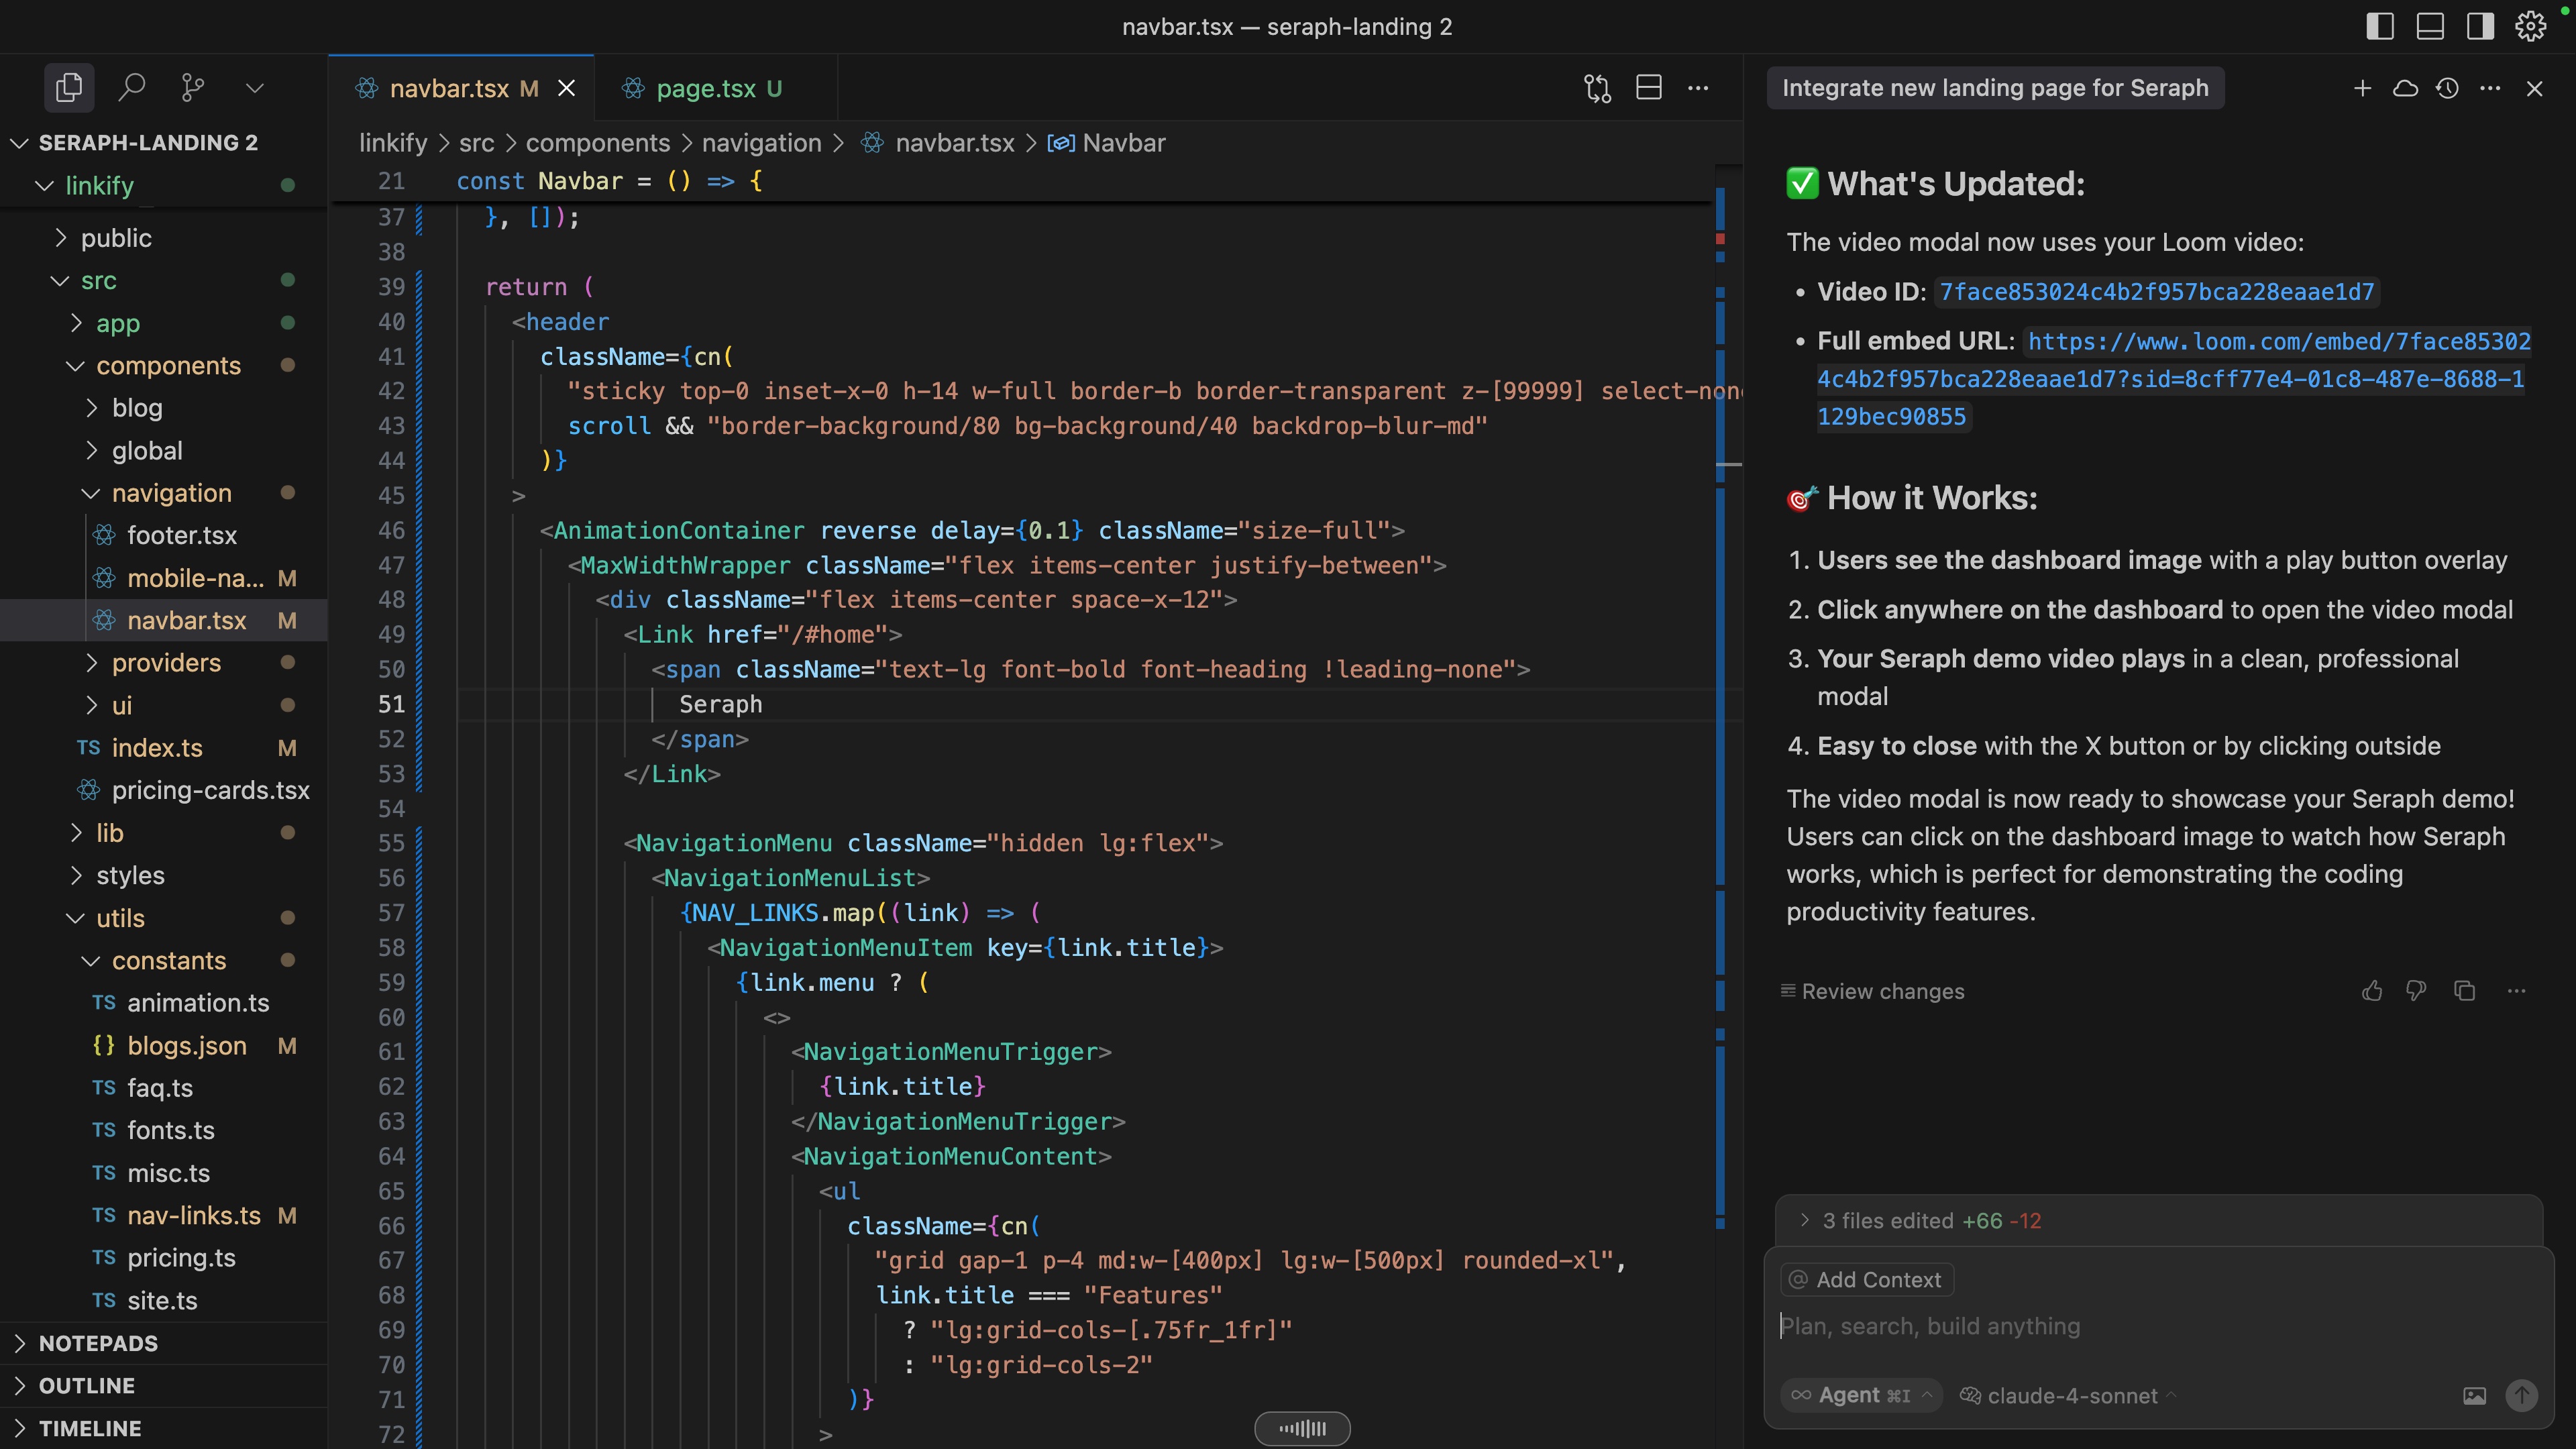Toggle the primary side bar
This screenshot has height=1449, width=2576.
pos(2380,26)
